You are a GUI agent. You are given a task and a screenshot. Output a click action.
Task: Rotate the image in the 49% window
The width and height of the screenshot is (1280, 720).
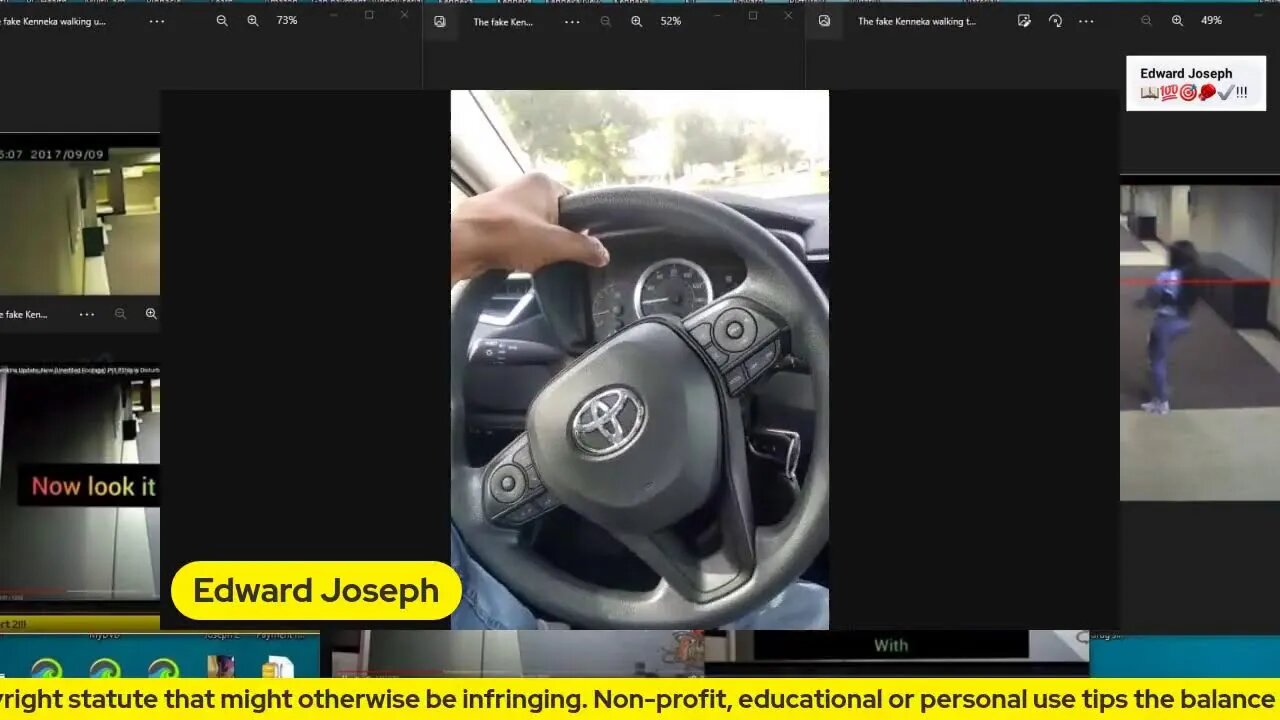pyautogui.click(x=1055, y=21)
